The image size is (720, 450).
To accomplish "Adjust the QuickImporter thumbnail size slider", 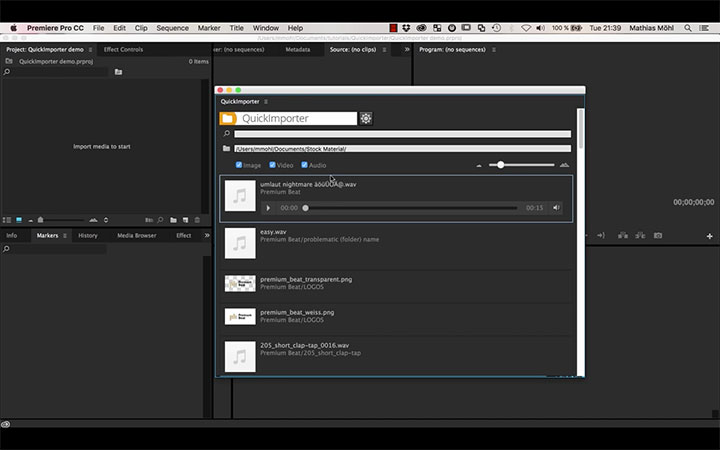I will click(522, 165).
